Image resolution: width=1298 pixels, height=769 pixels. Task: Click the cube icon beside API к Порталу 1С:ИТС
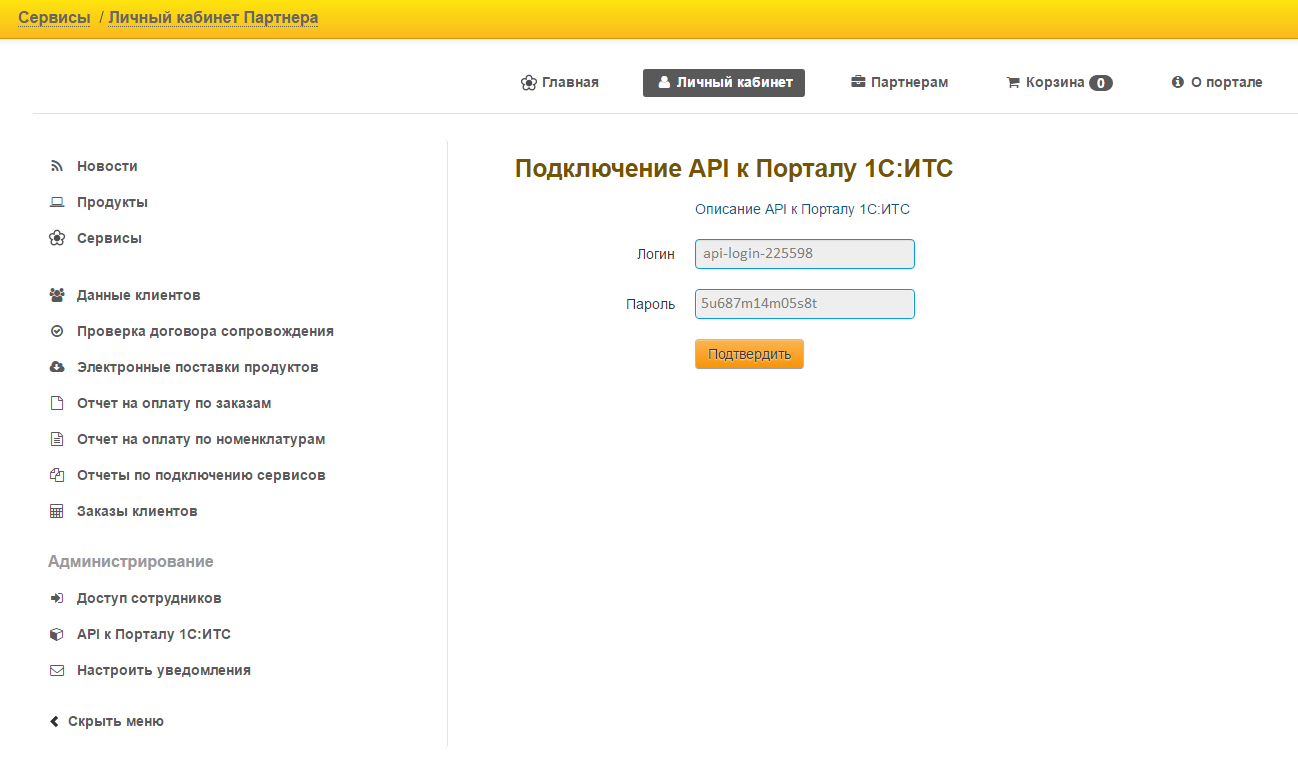[x=57, y=634]
